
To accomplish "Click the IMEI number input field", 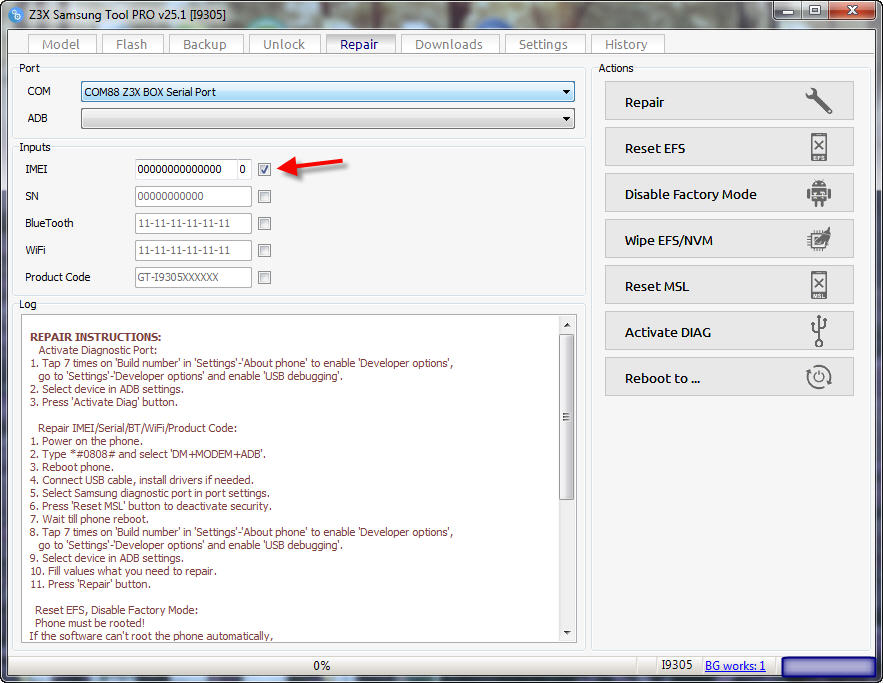I will click(186, 169).
